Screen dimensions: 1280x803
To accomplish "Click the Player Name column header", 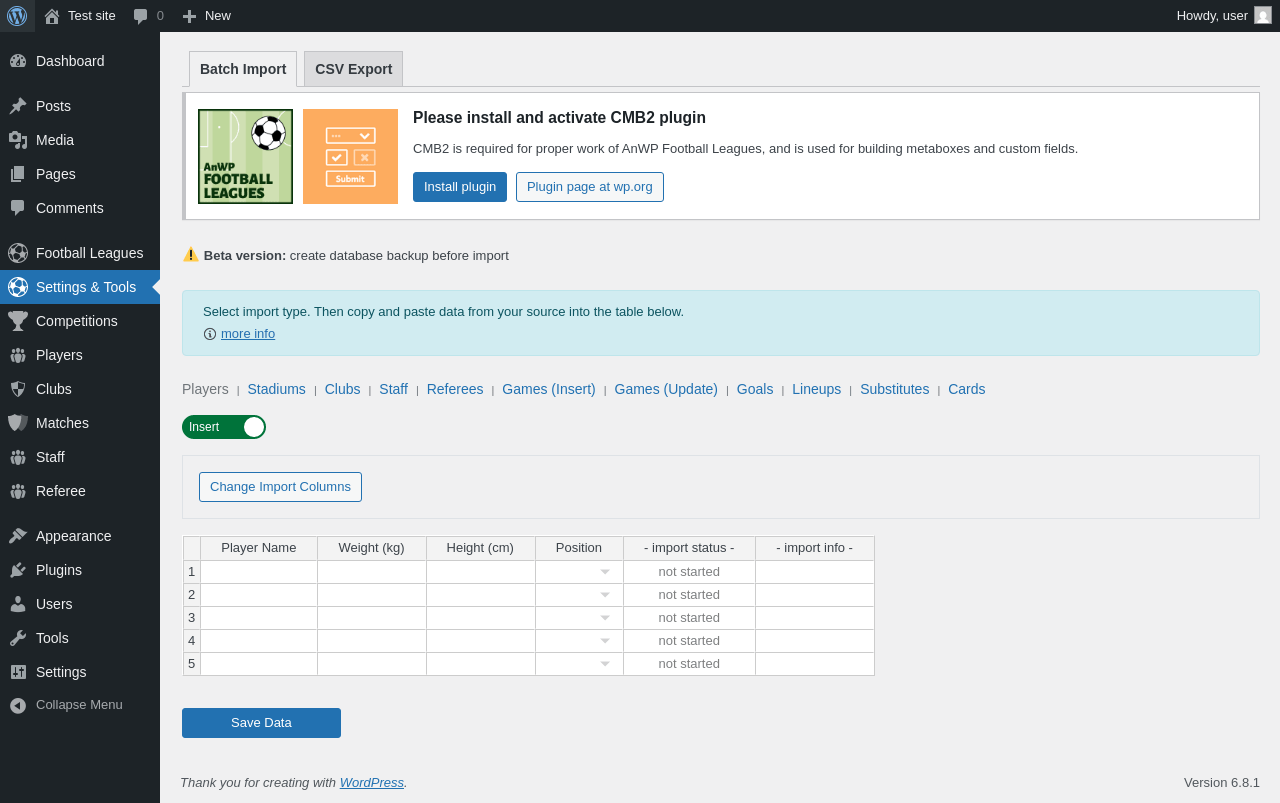I will pyautogui.click(x=259, y=548).
